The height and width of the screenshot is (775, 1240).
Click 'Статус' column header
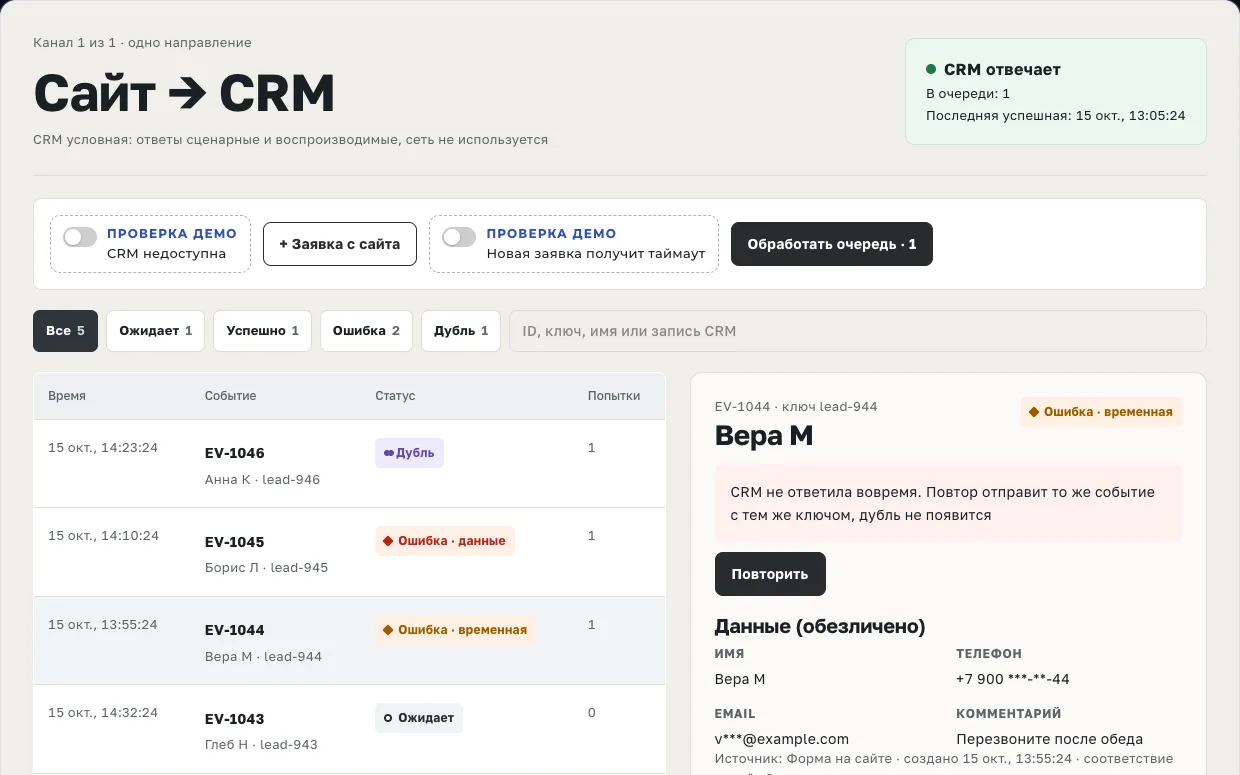tap(395, 396)
